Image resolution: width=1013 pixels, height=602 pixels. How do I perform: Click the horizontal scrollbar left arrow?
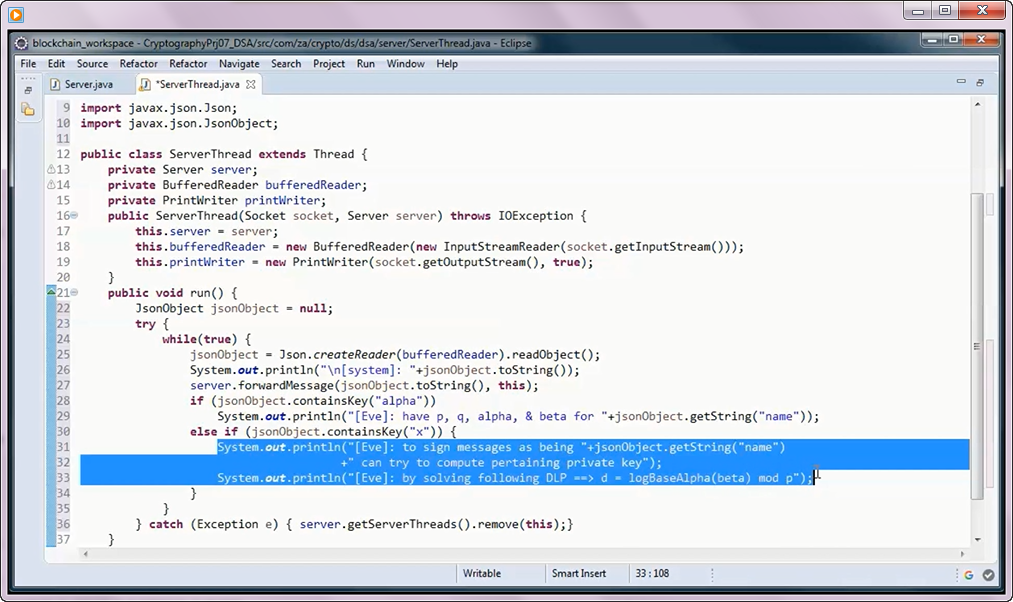point(85,554)
